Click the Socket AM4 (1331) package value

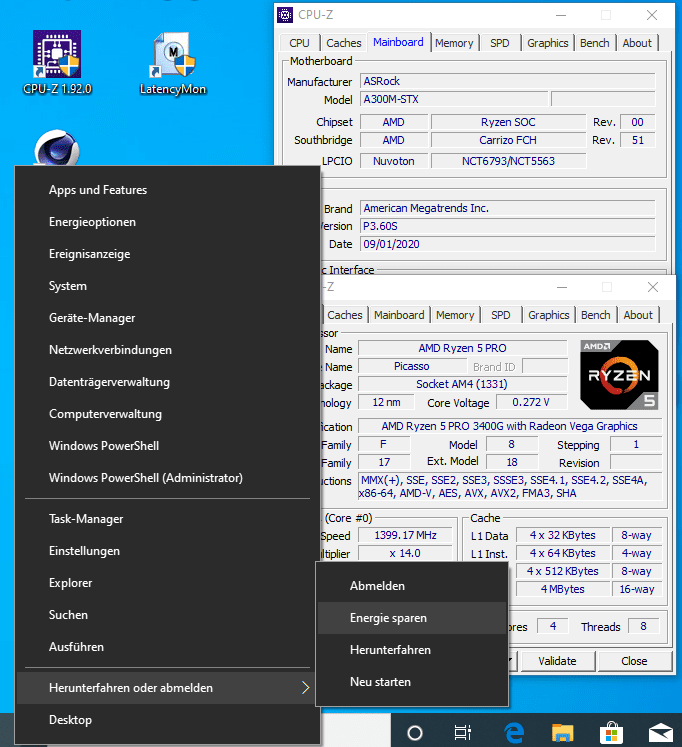coord(462,384)
